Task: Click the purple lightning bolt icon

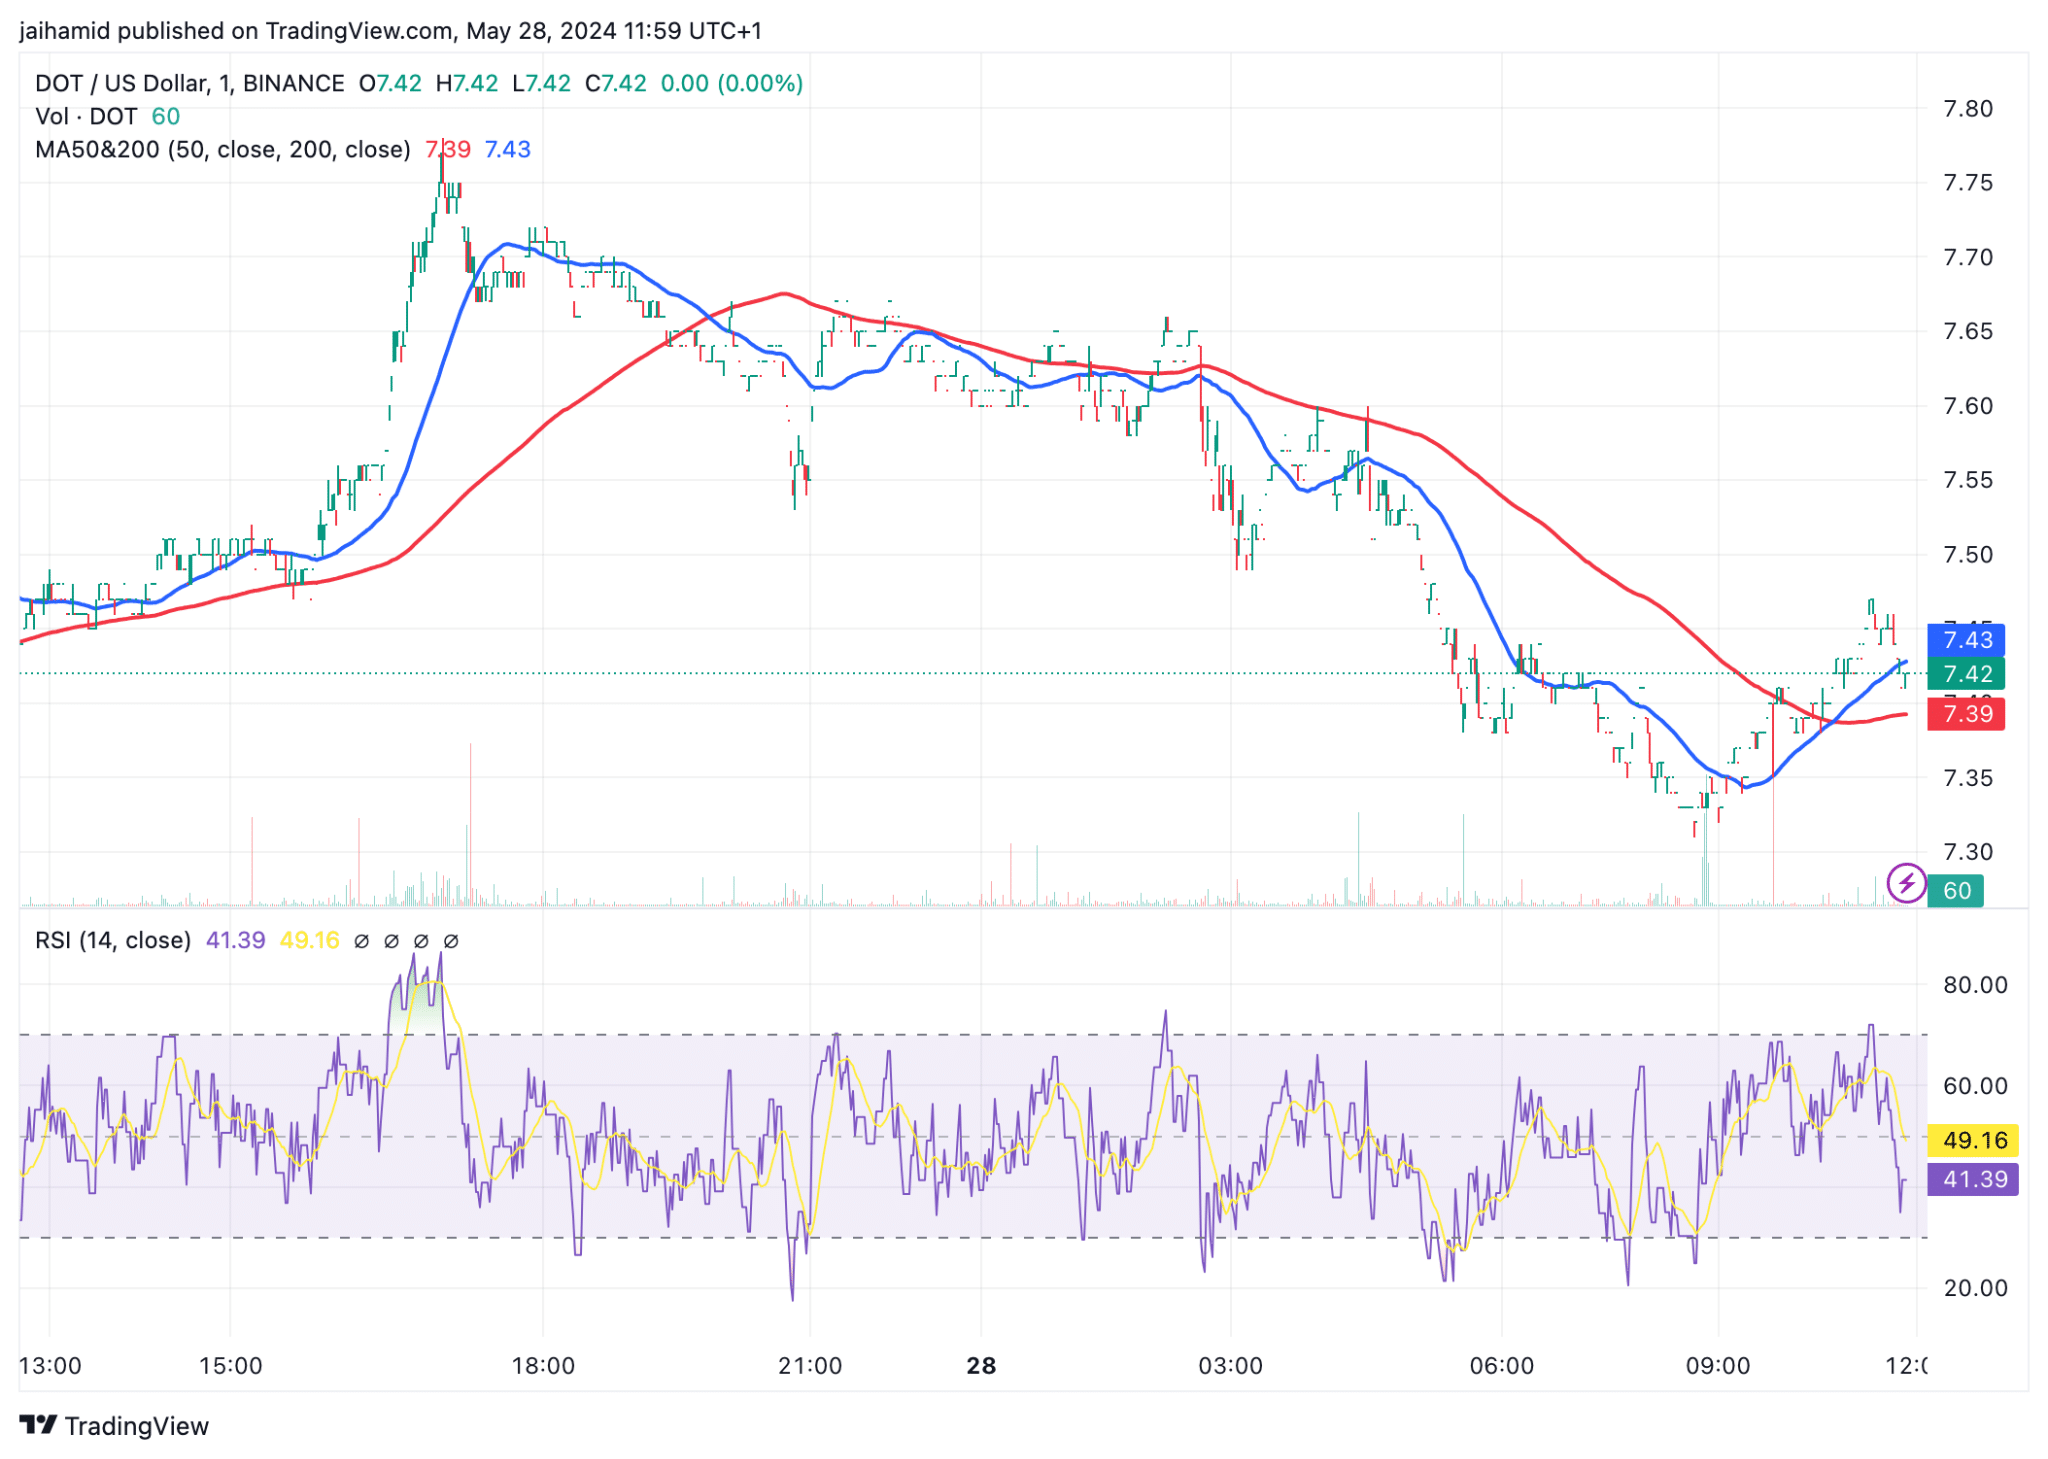Action: [x=1906, y=883]
